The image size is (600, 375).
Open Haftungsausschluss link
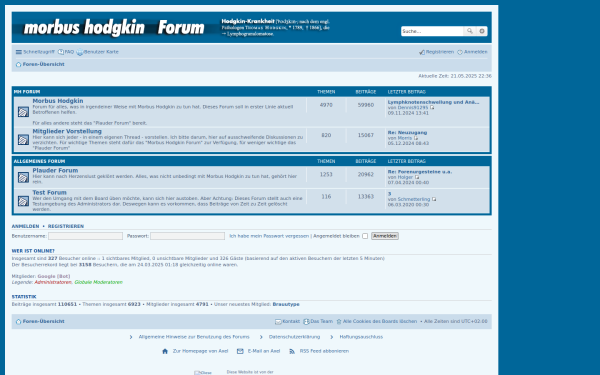(x=361, y=337)
